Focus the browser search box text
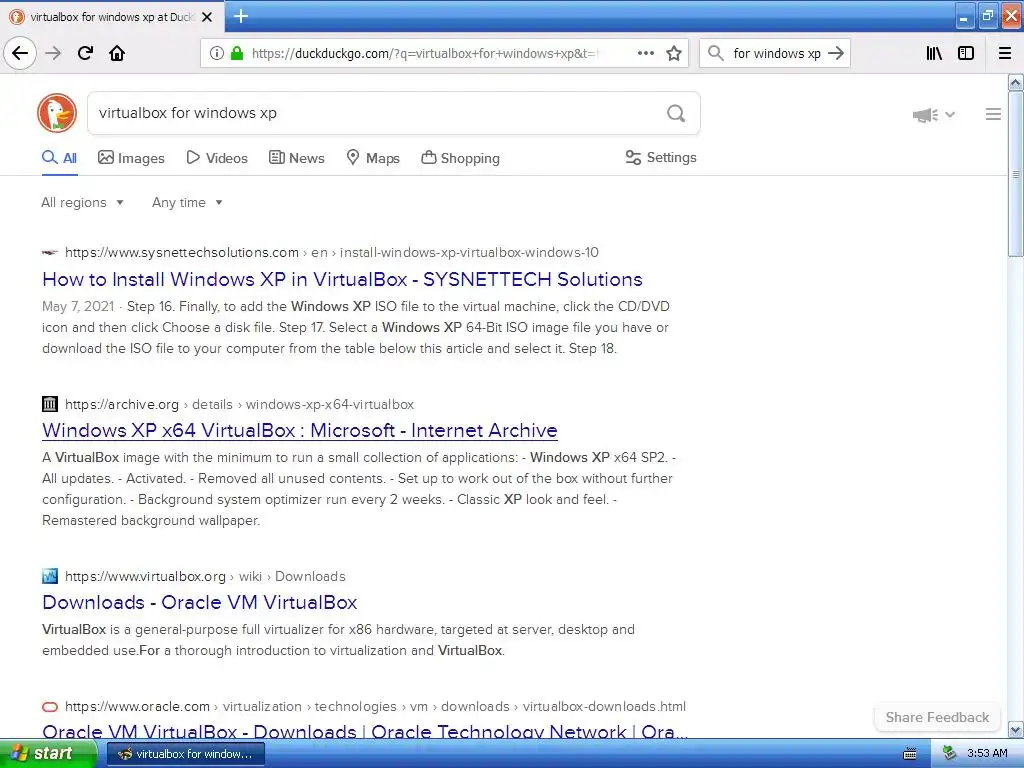1024x768 pixels. tap(776, 53)
